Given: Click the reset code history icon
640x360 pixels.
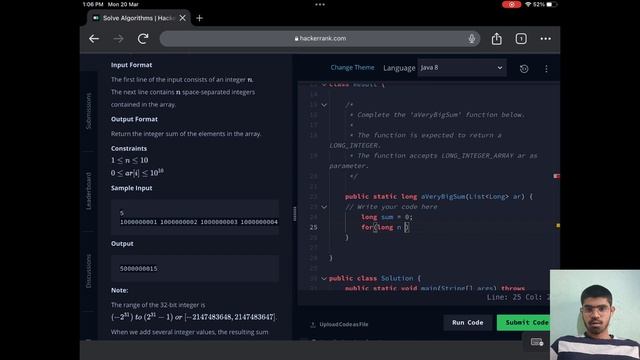Looking at the screenshot, I should coord(524,69).
